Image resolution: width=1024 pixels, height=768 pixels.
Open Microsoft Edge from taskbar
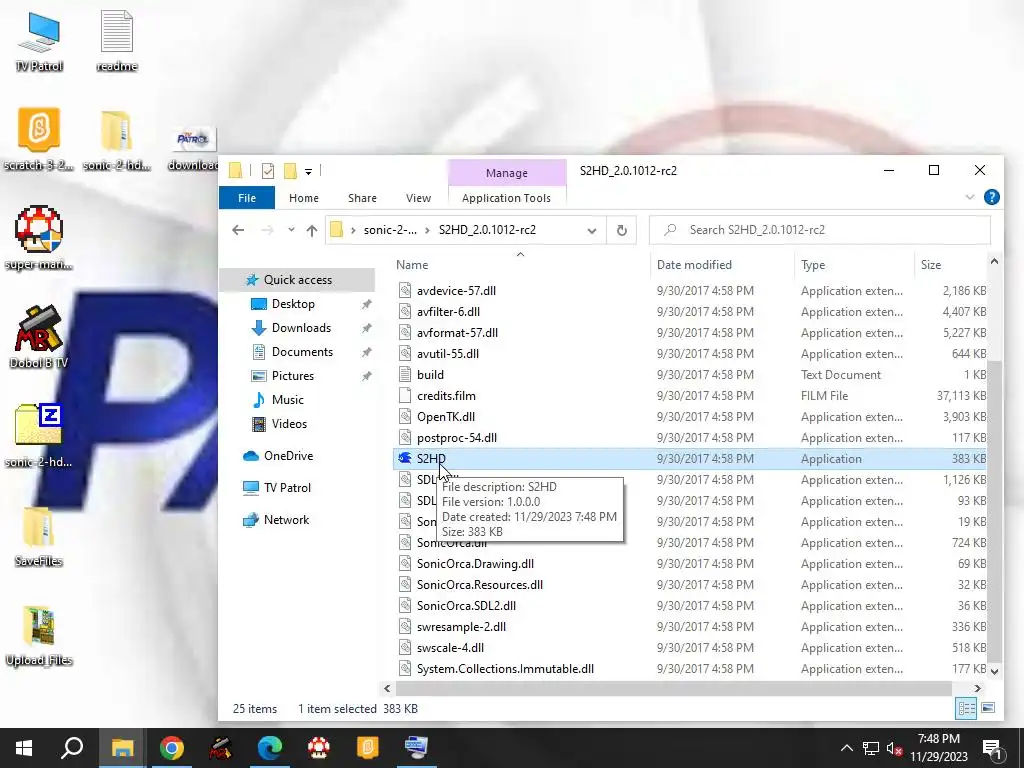coord(270,748)
